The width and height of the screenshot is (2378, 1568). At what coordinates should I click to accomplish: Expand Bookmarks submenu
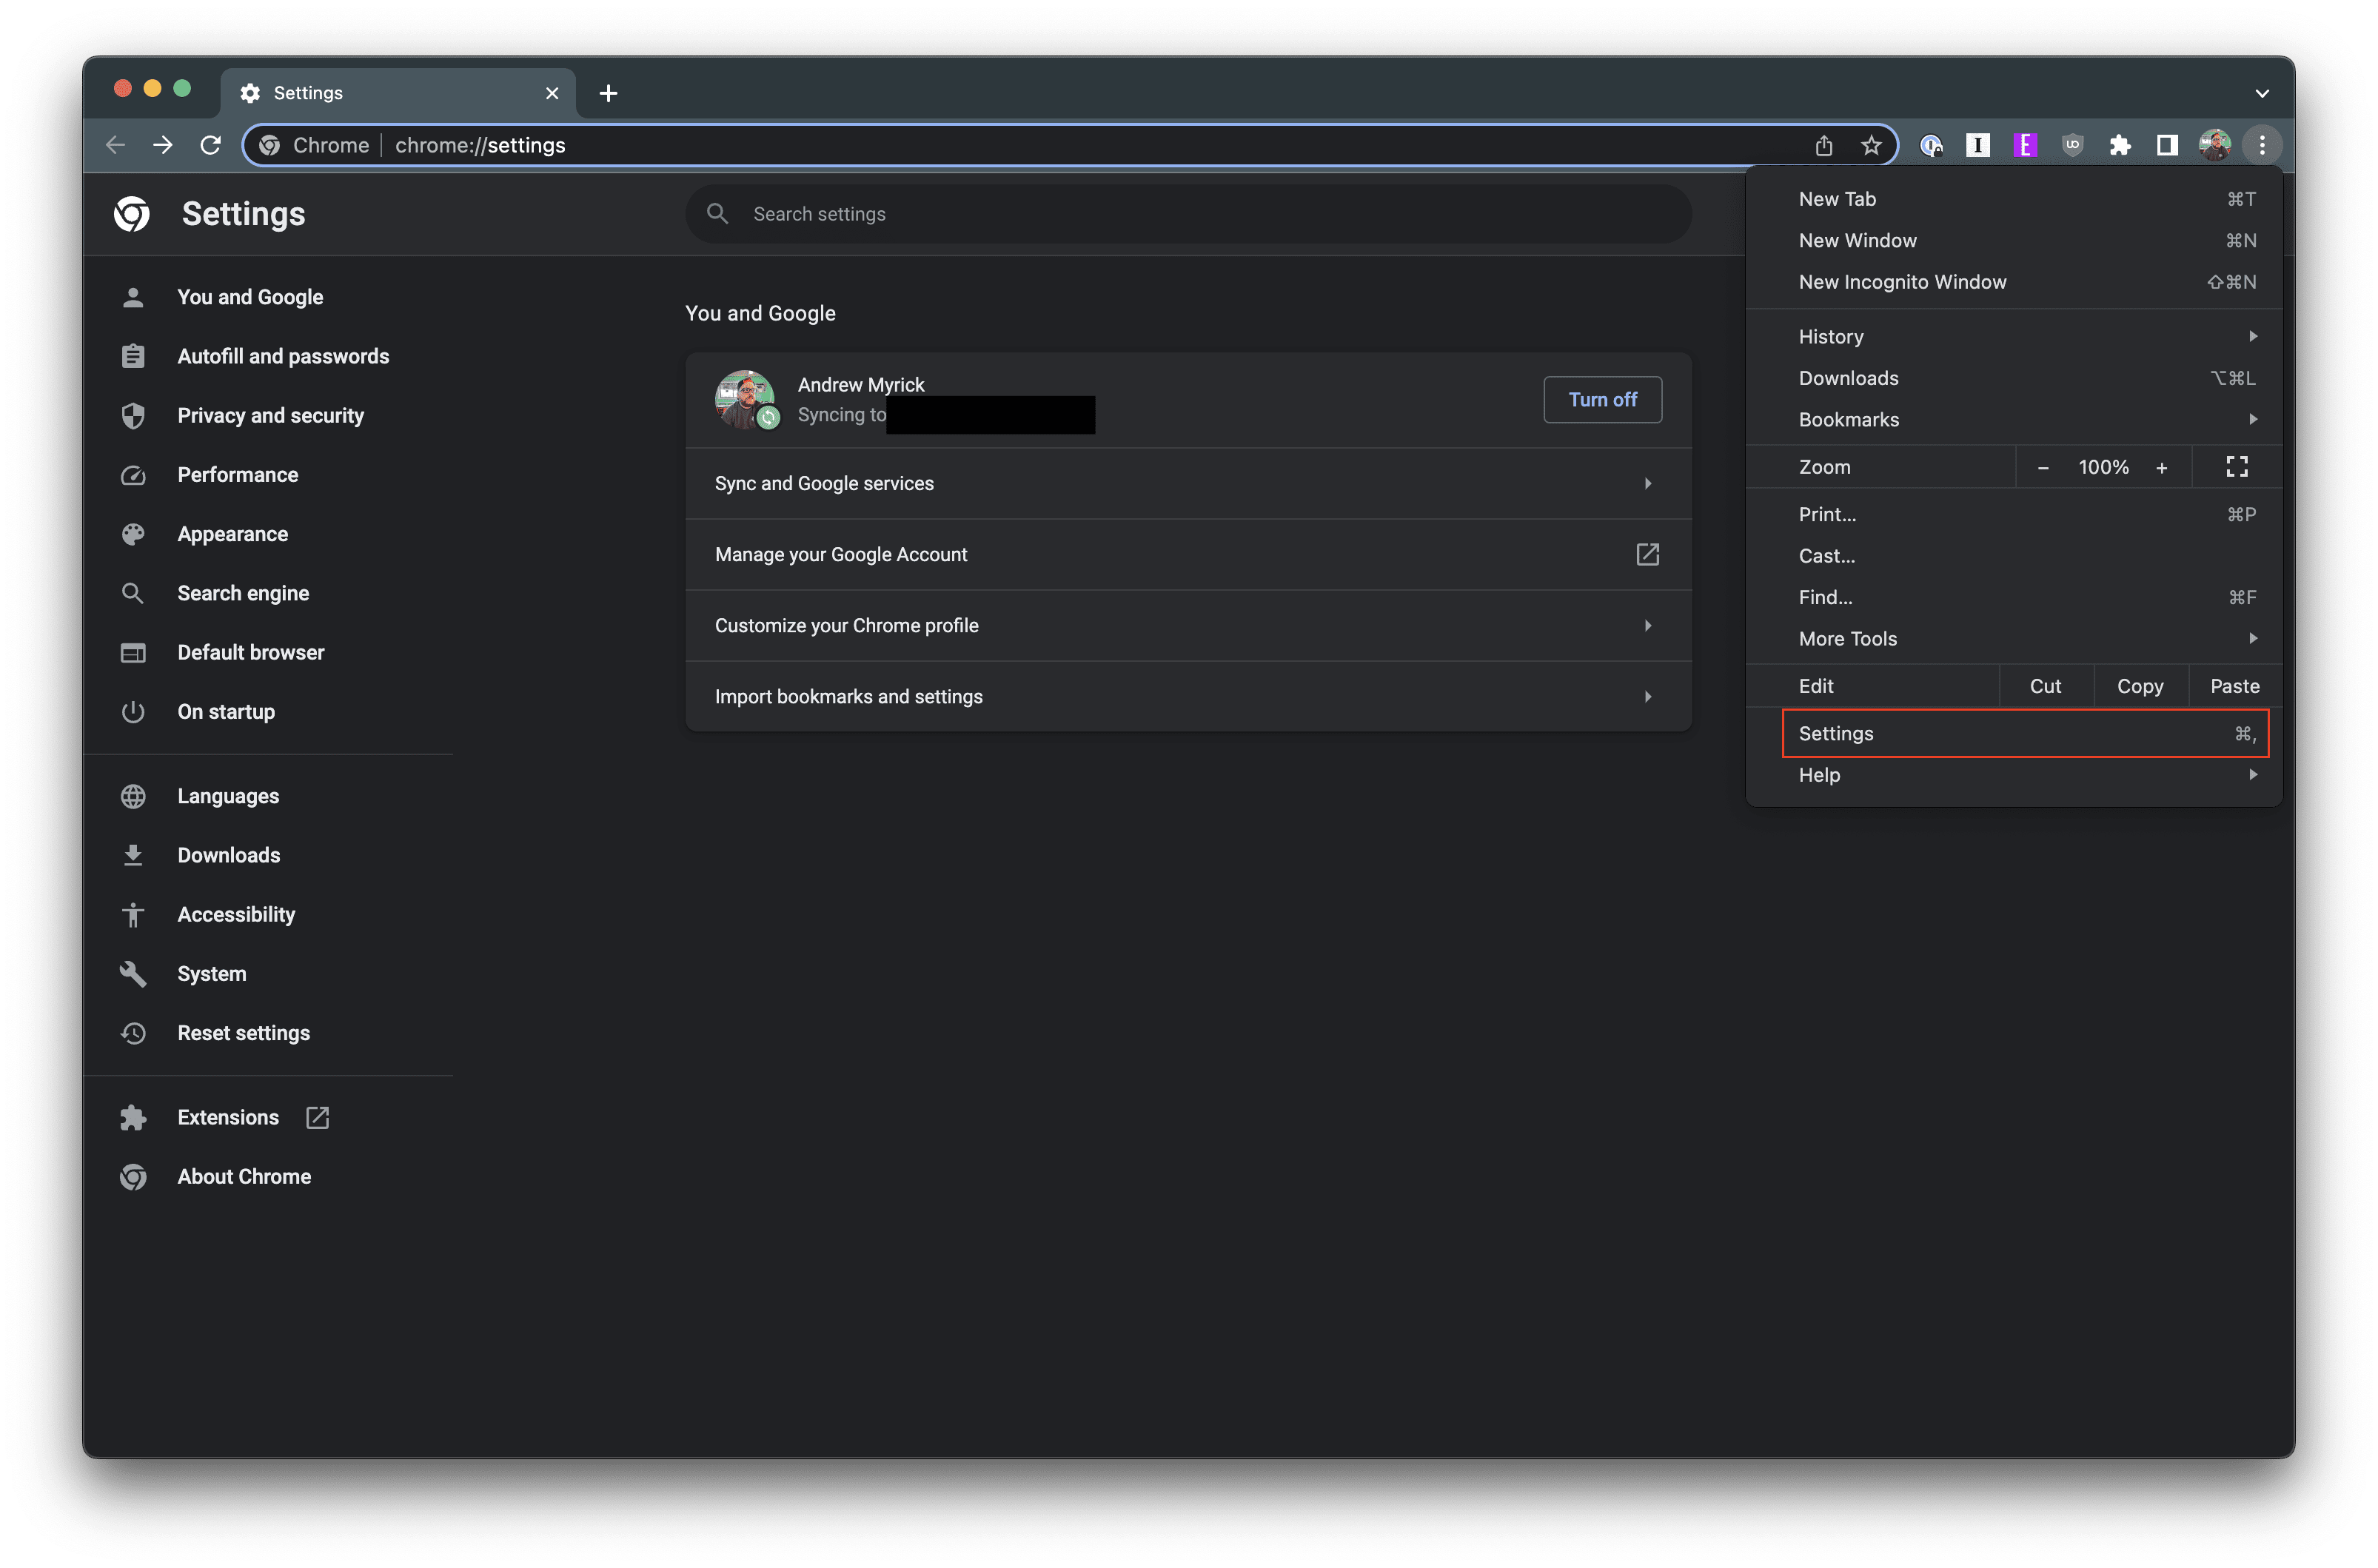point(2014,419)
